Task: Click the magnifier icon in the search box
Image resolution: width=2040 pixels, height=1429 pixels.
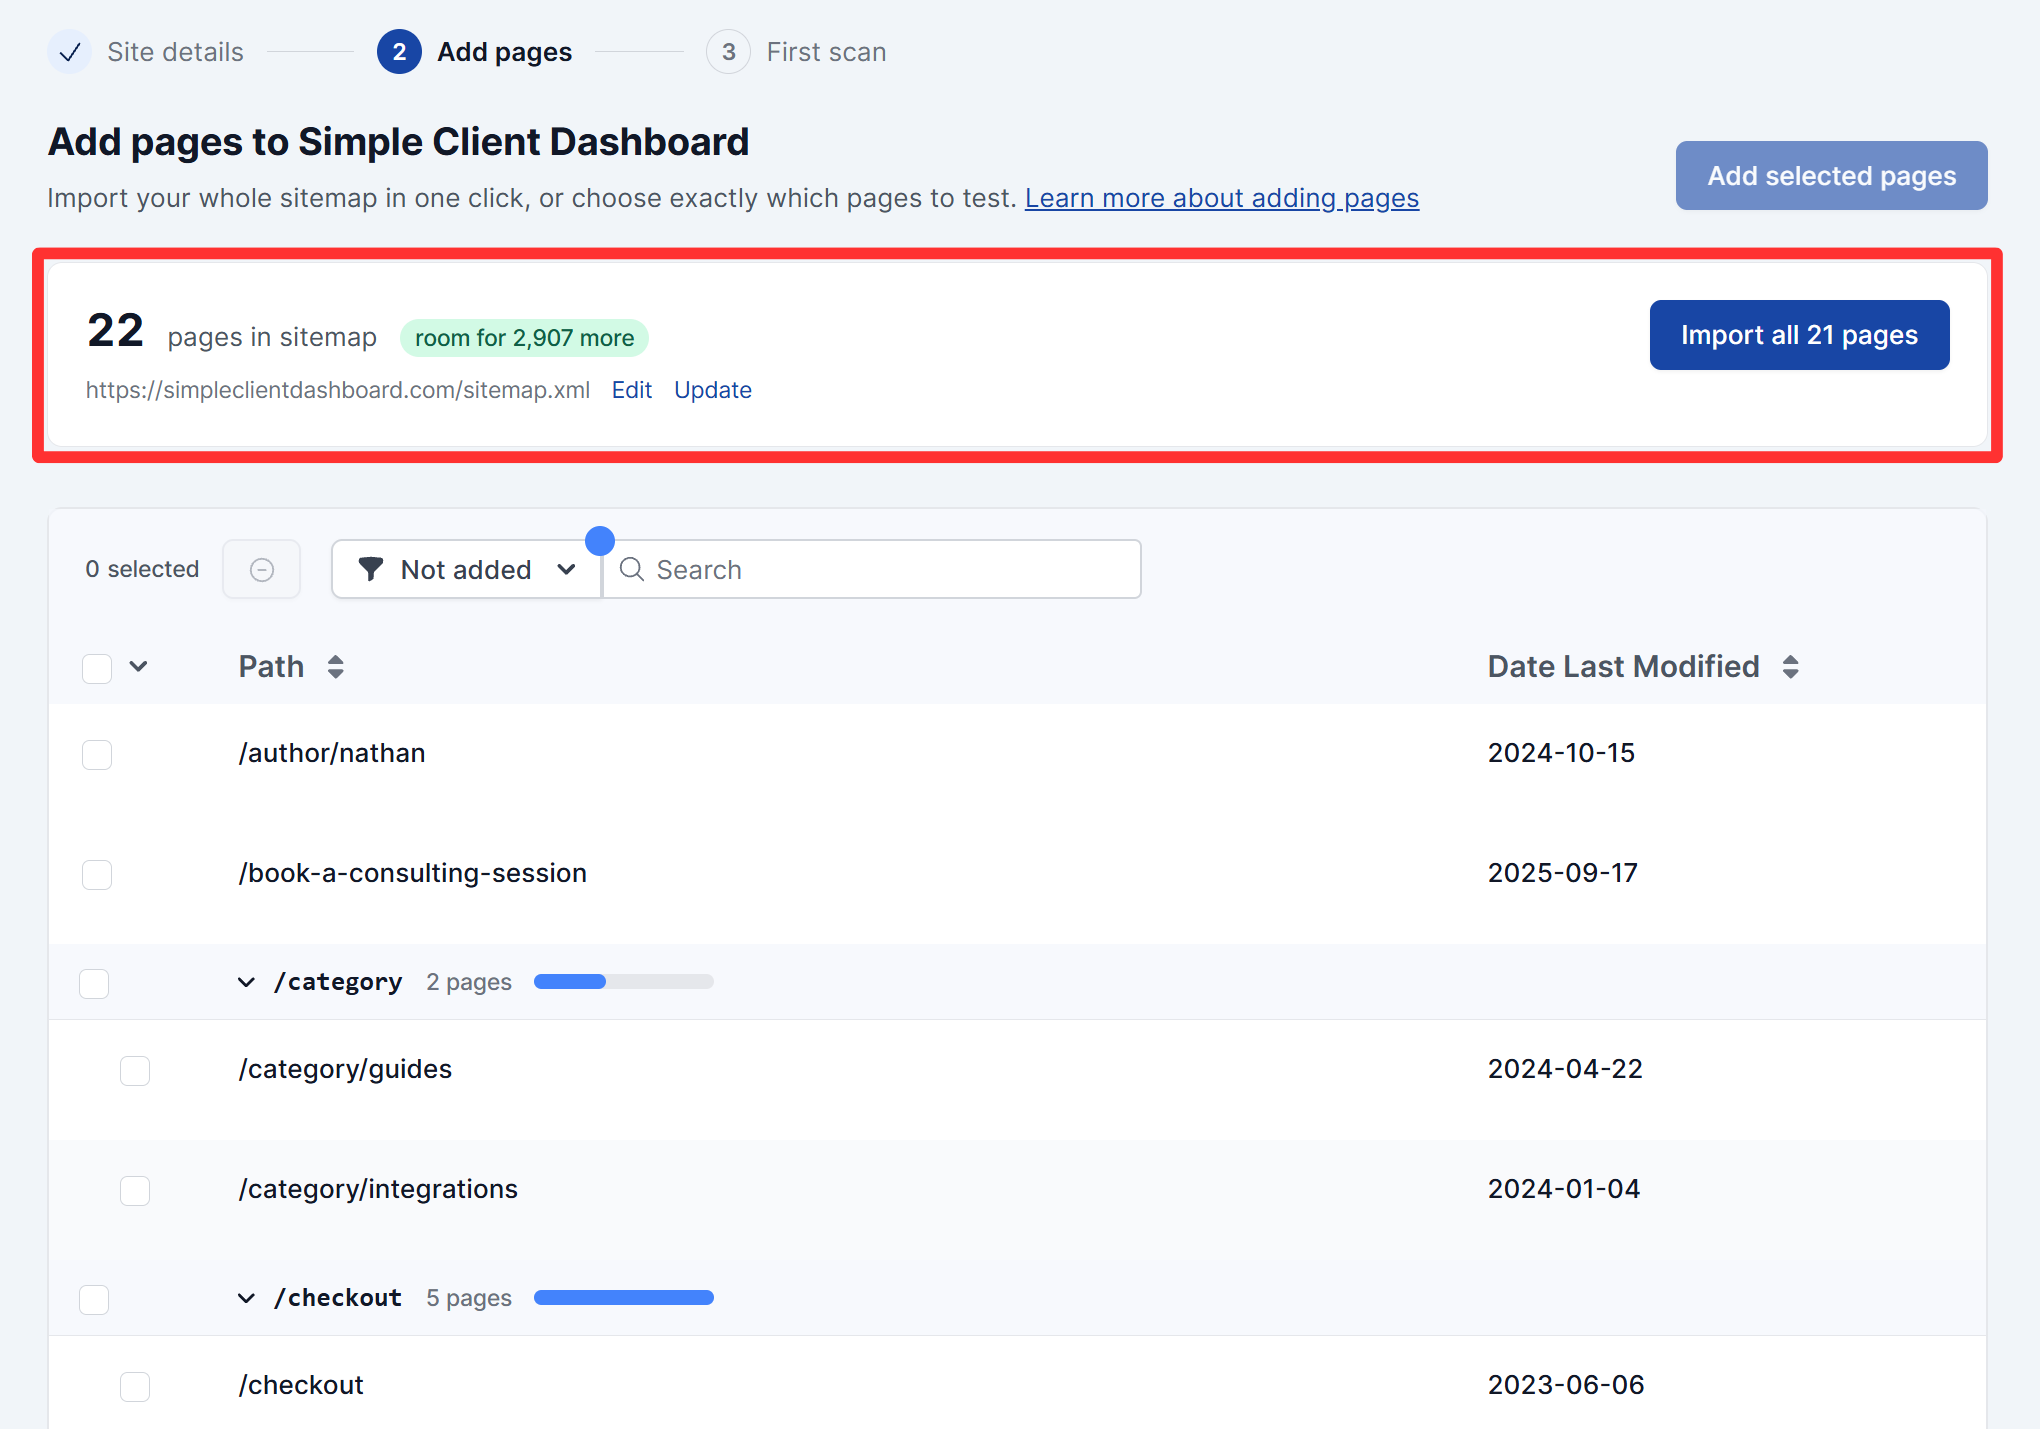Action: pyautogui.click(x=631, y=569)
